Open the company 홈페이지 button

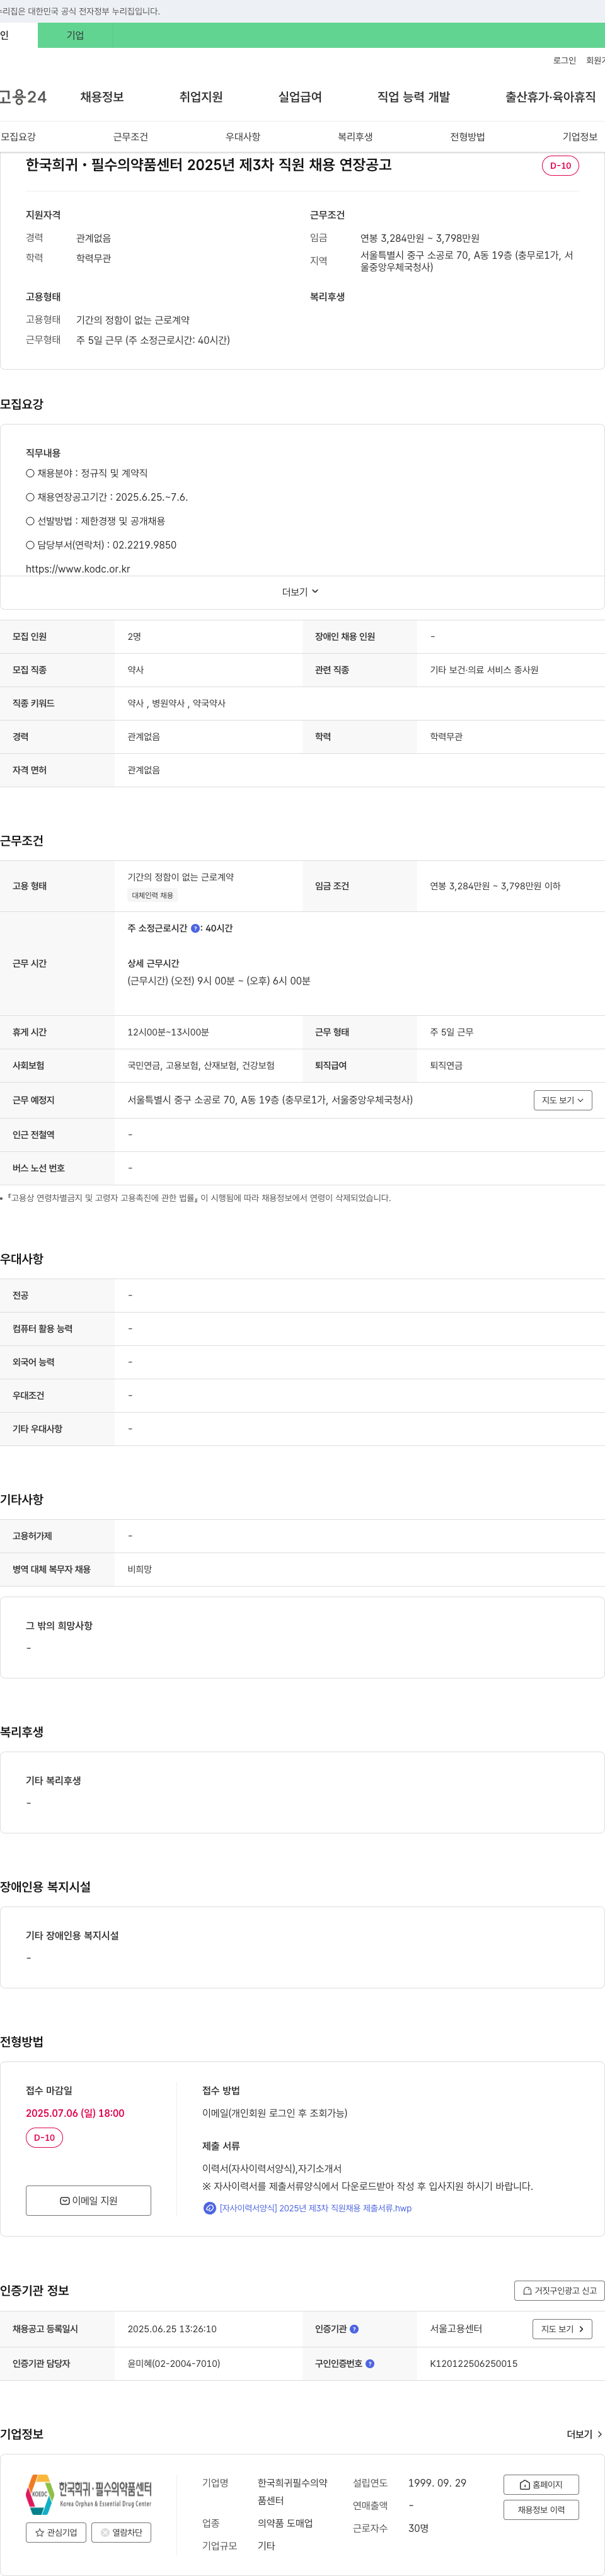541,2484
